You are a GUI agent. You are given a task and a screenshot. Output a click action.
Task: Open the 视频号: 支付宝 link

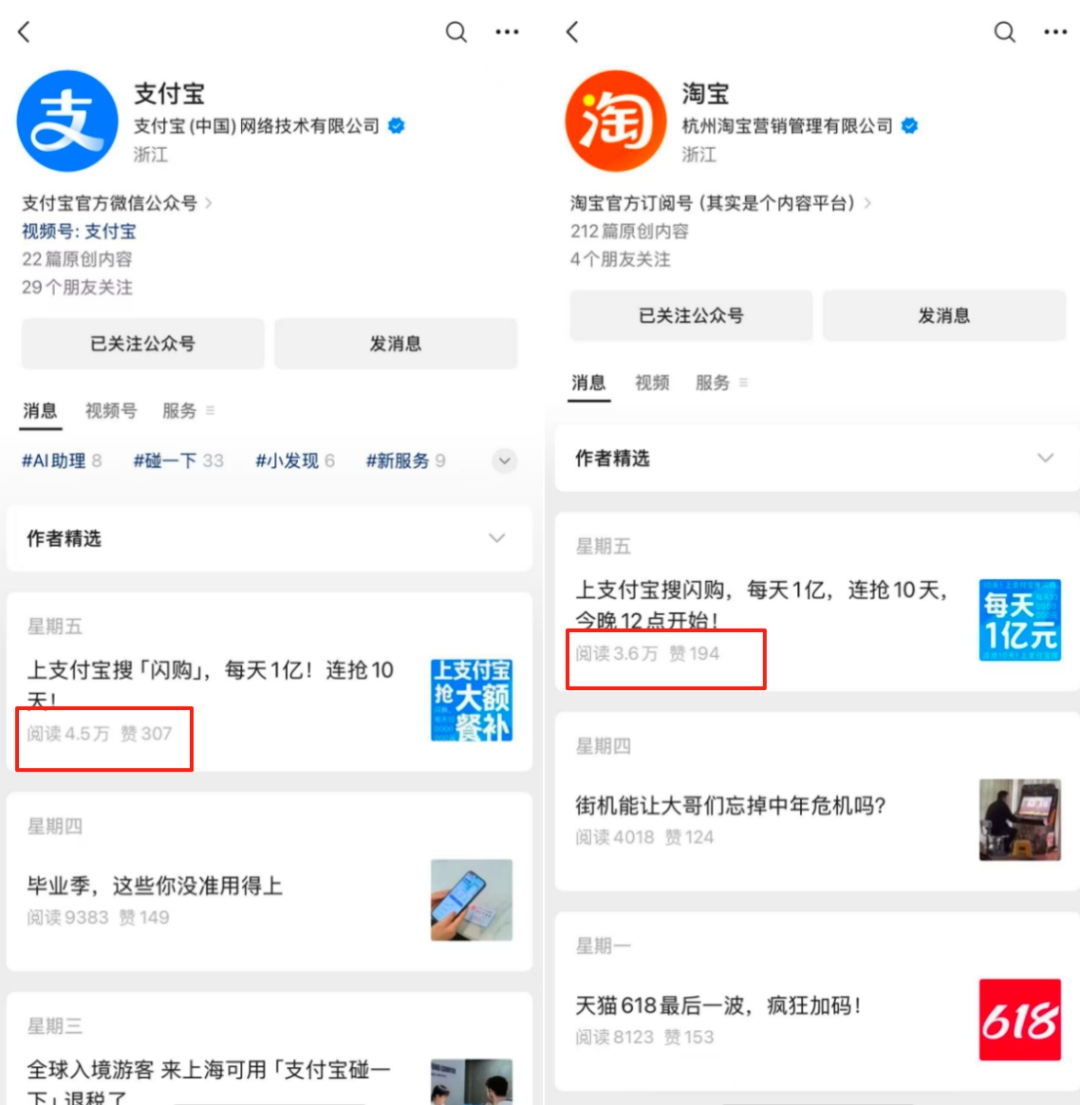click(79, 232)
